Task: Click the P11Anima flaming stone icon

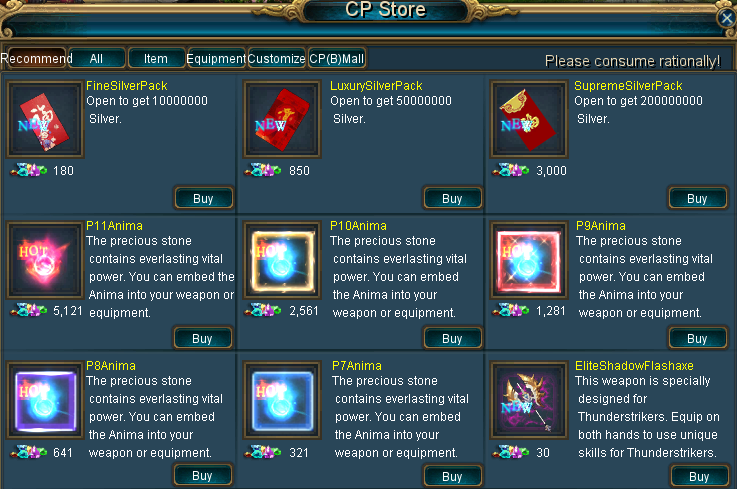Action: (45, 260)
